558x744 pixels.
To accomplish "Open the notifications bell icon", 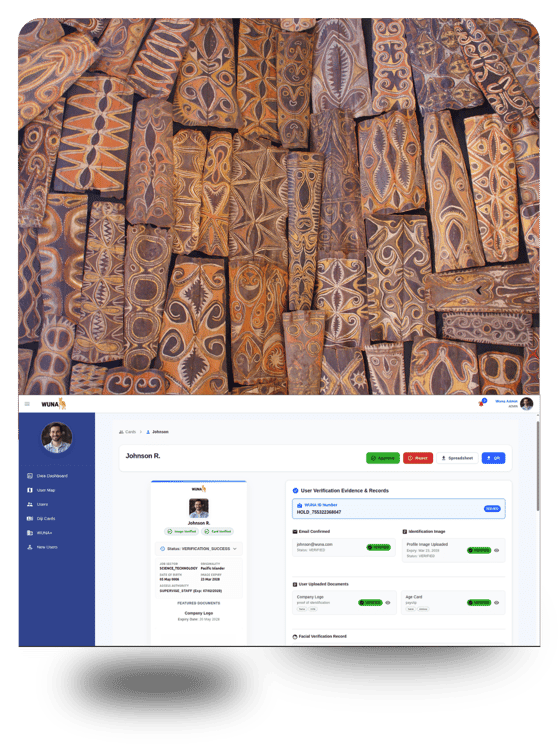I will [481, 403].
